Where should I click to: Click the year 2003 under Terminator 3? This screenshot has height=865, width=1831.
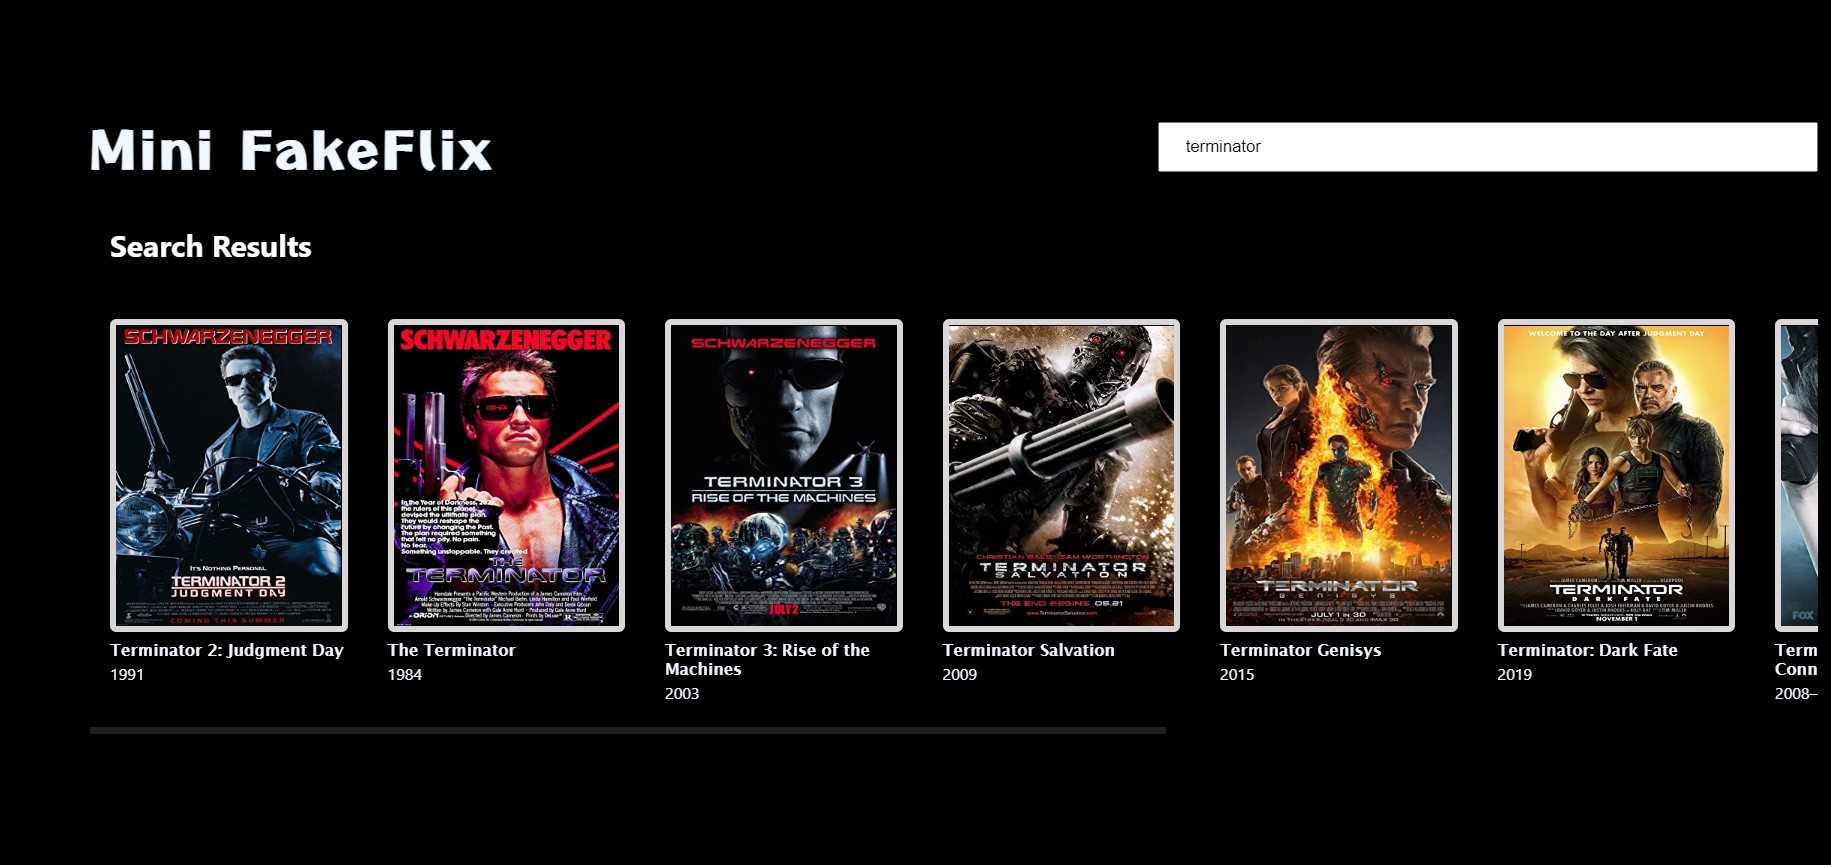coord(682,694)
